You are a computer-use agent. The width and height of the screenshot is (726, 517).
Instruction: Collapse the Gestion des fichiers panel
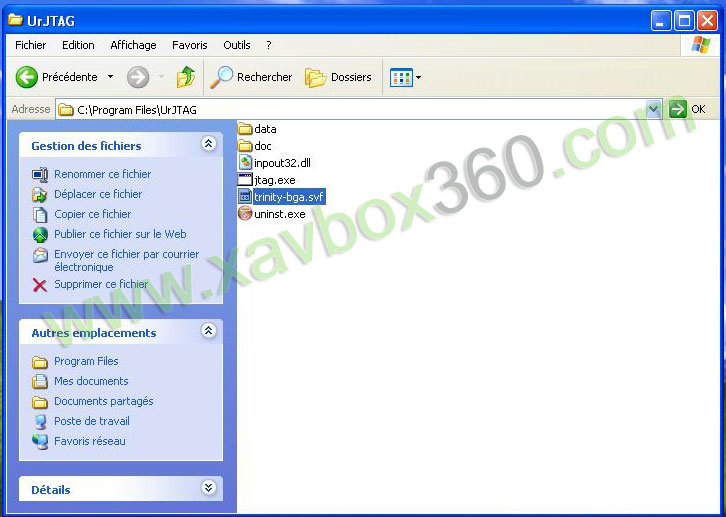pyautogui.click(x=209, y=144)
